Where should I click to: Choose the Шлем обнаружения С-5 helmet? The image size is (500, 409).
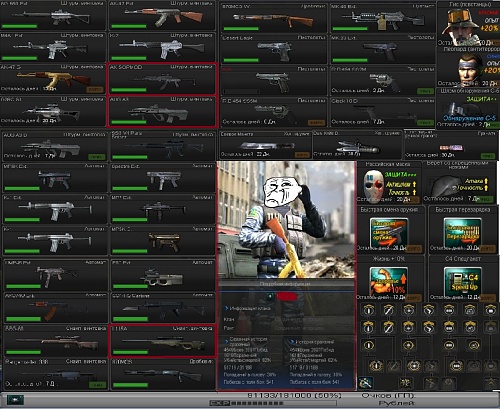pyautogui.click(x=468, y=108)
